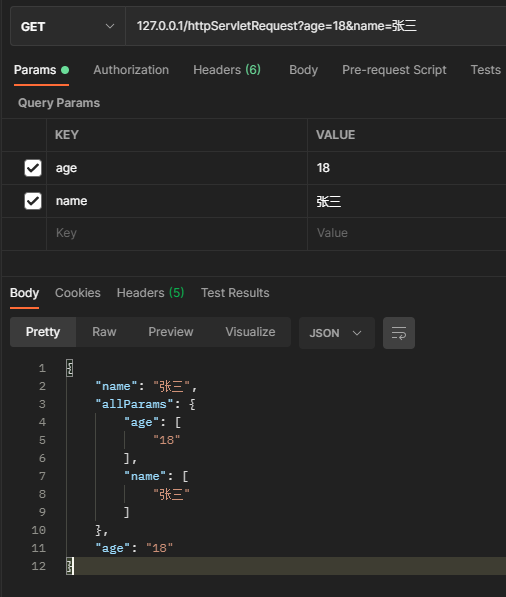Click "张三" array value on line 8
This screenshot has width=506, height=597.
pos(171,494)
